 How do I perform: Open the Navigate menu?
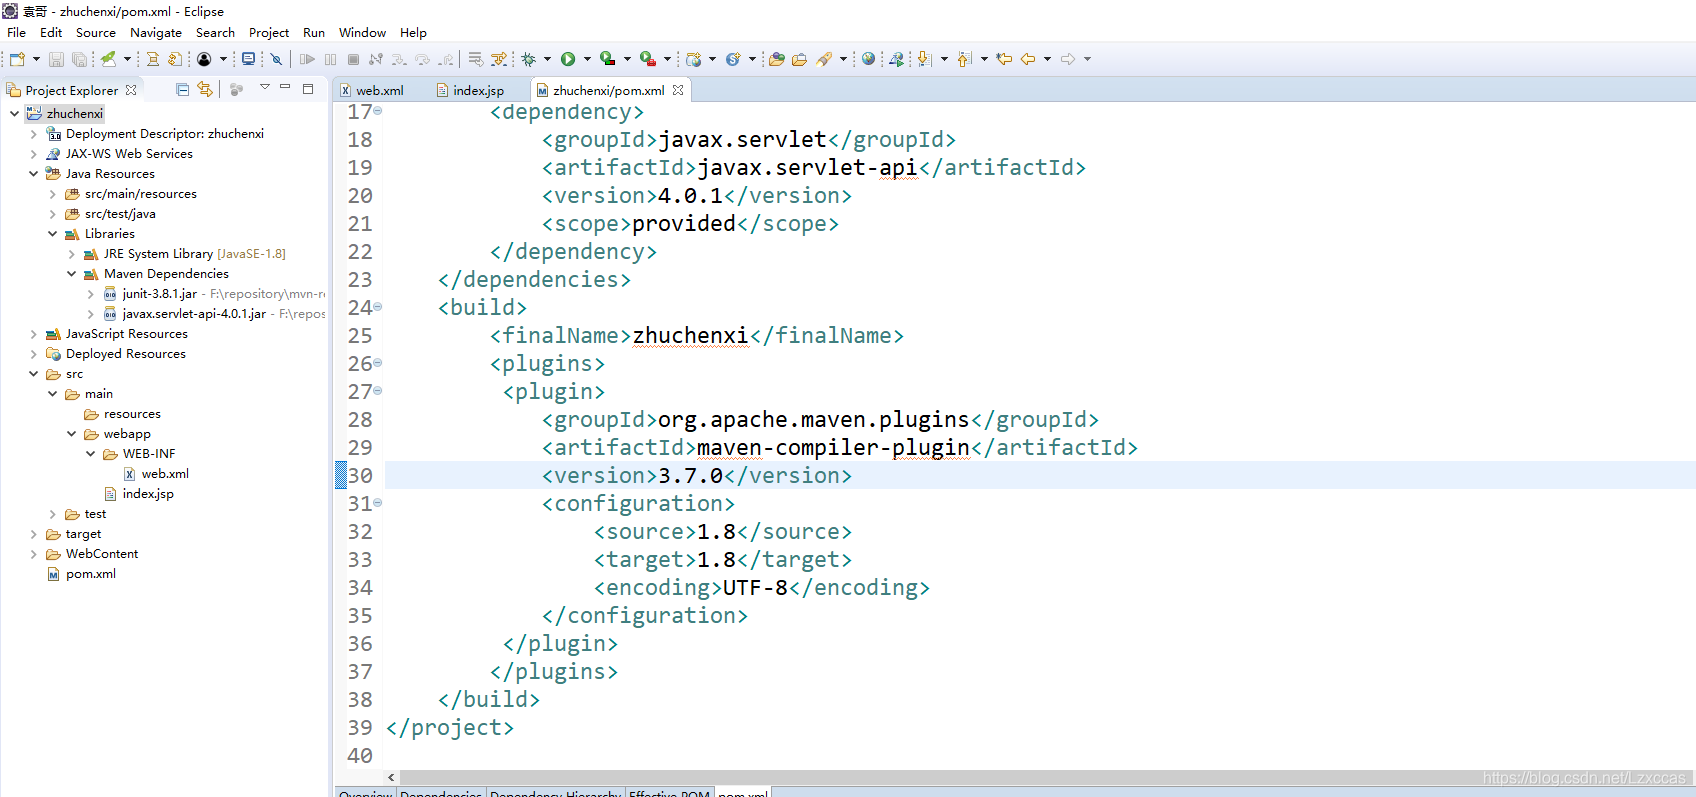(156, 32)
